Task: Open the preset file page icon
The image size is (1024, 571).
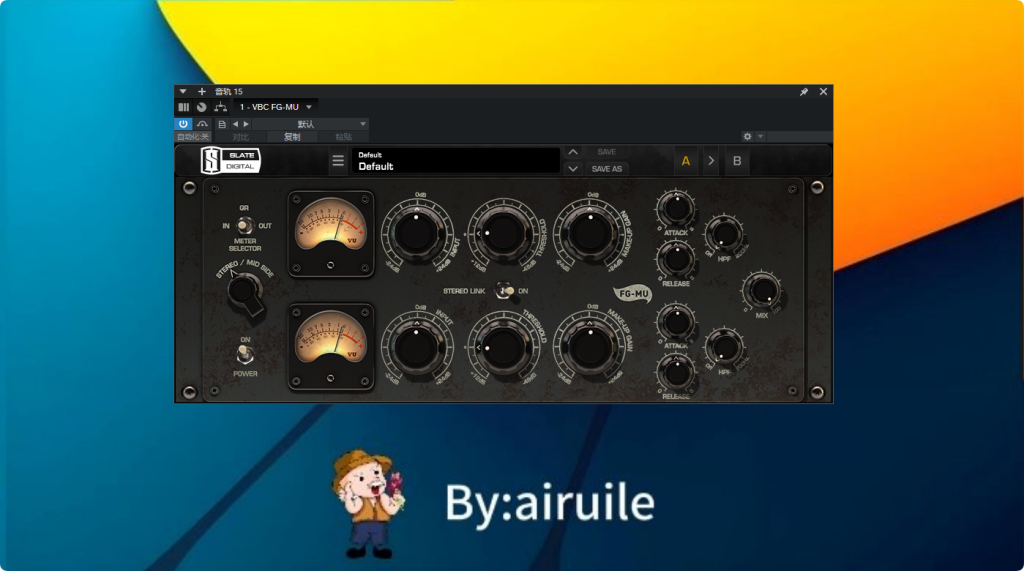Action: (222, 124)
